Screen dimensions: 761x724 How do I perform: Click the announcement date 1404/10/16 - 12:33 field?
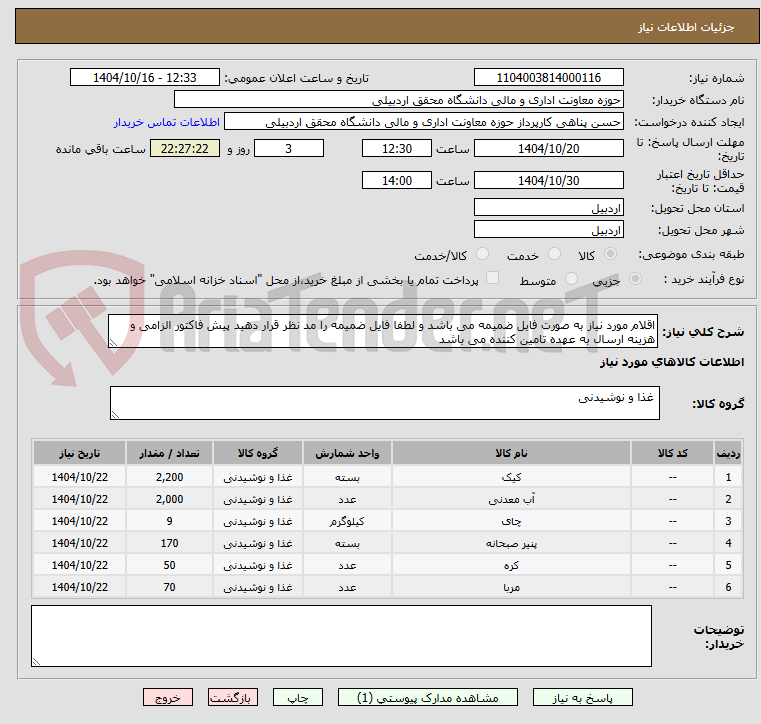tap(145, 78)
